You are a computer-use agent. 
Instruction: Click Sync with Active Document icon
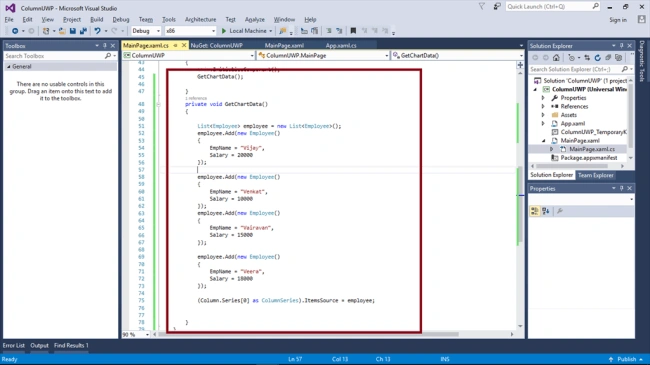click(x=587, y=58)
